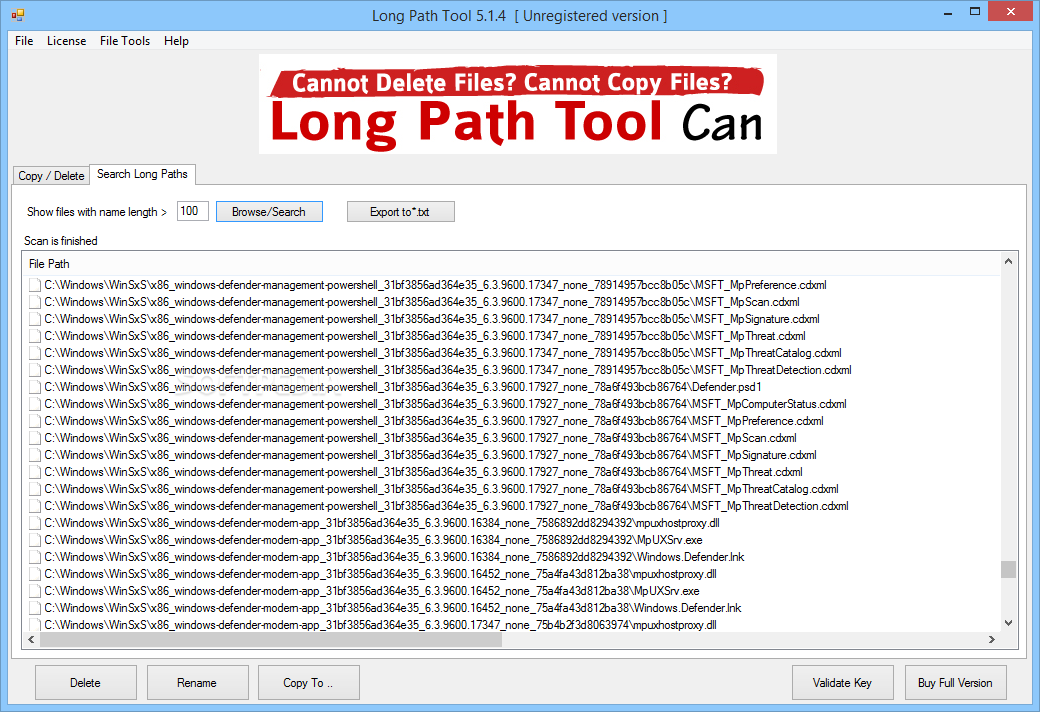Viewport: 1040px width, 712px height.
Task: Check the 17347 MSFT_MpScan.cdxml row checkbox
Action: point(35,303)
